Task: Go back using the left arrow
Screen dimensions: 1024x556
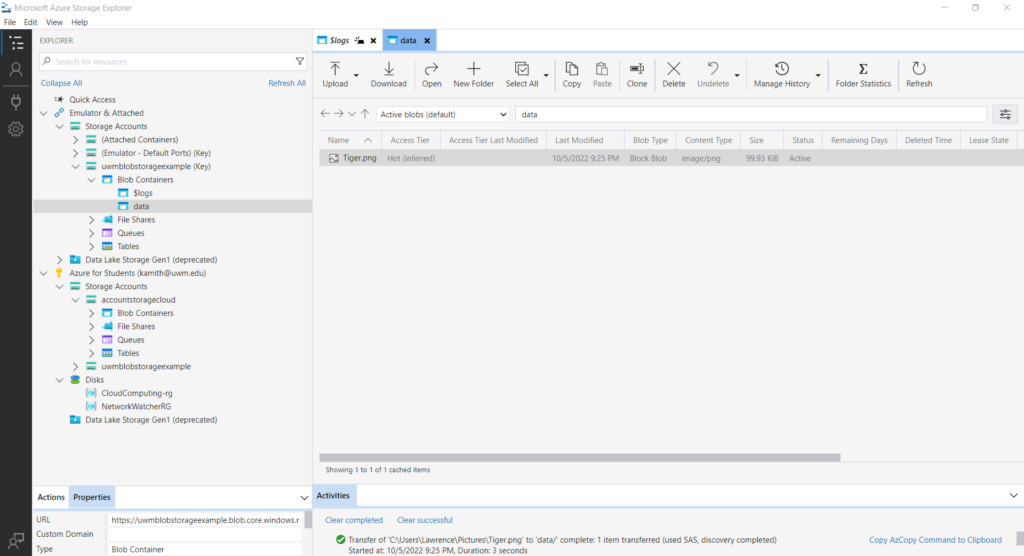Action: [x=325, y=114]
